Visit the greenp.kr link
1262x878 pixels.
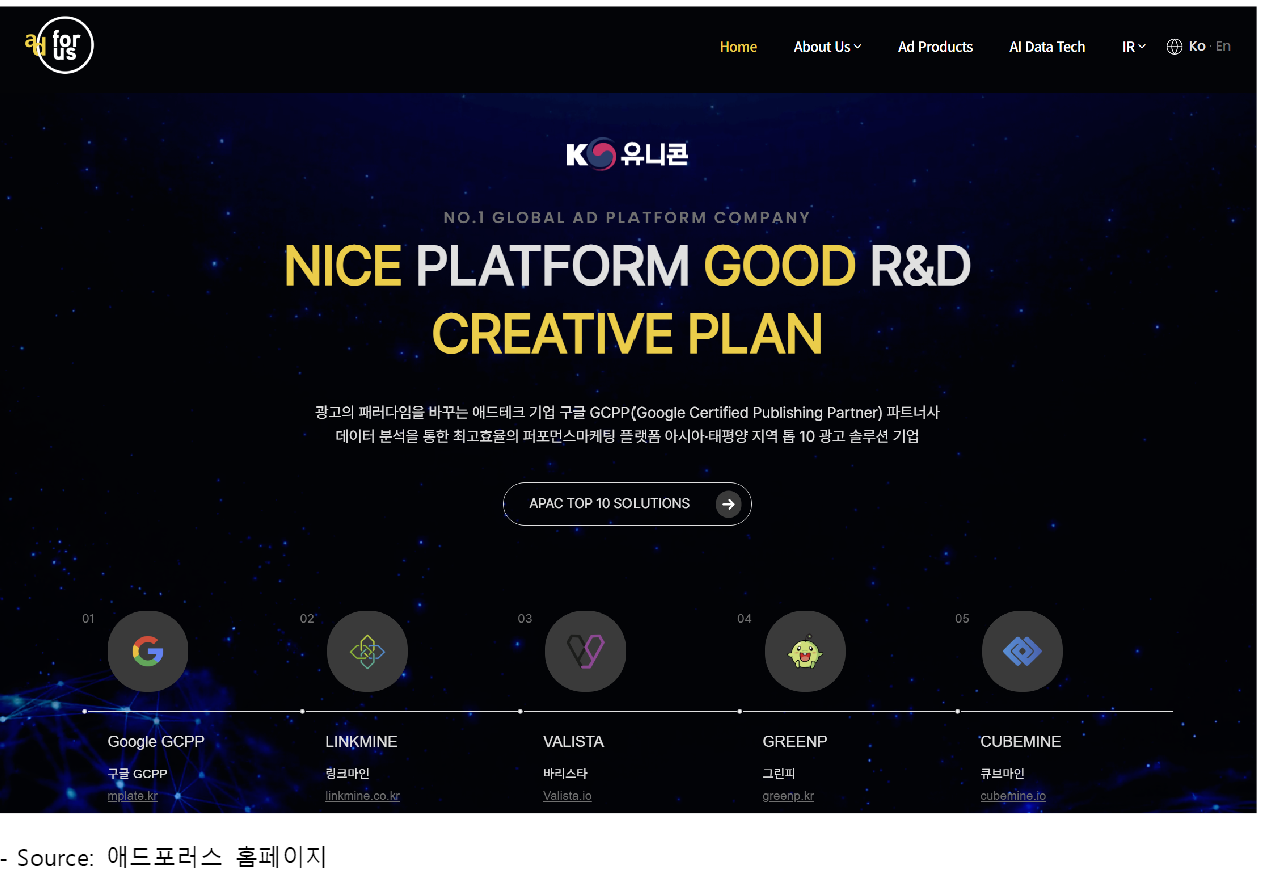pyautogui.click(x=788, y=796)
